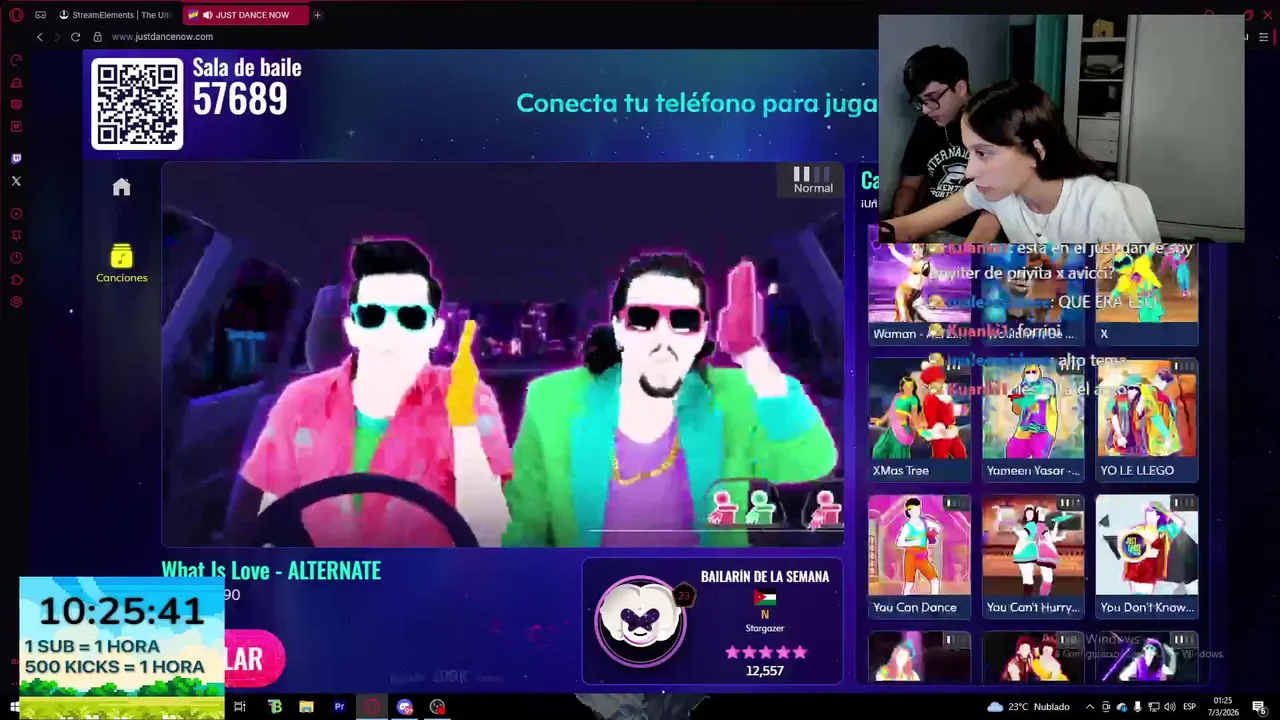The image size is (1280, 720).
Task: Click the pink play button under song title
Action: [254, 659]
